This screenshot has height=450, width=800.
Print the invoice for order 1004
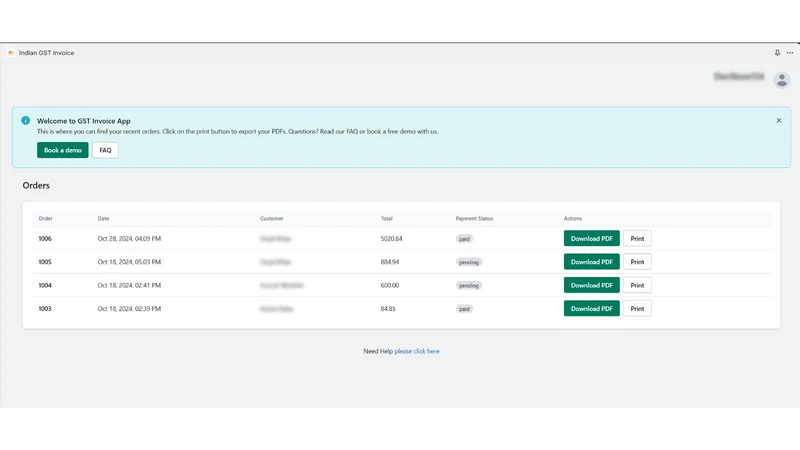click(x=637, y=285)
